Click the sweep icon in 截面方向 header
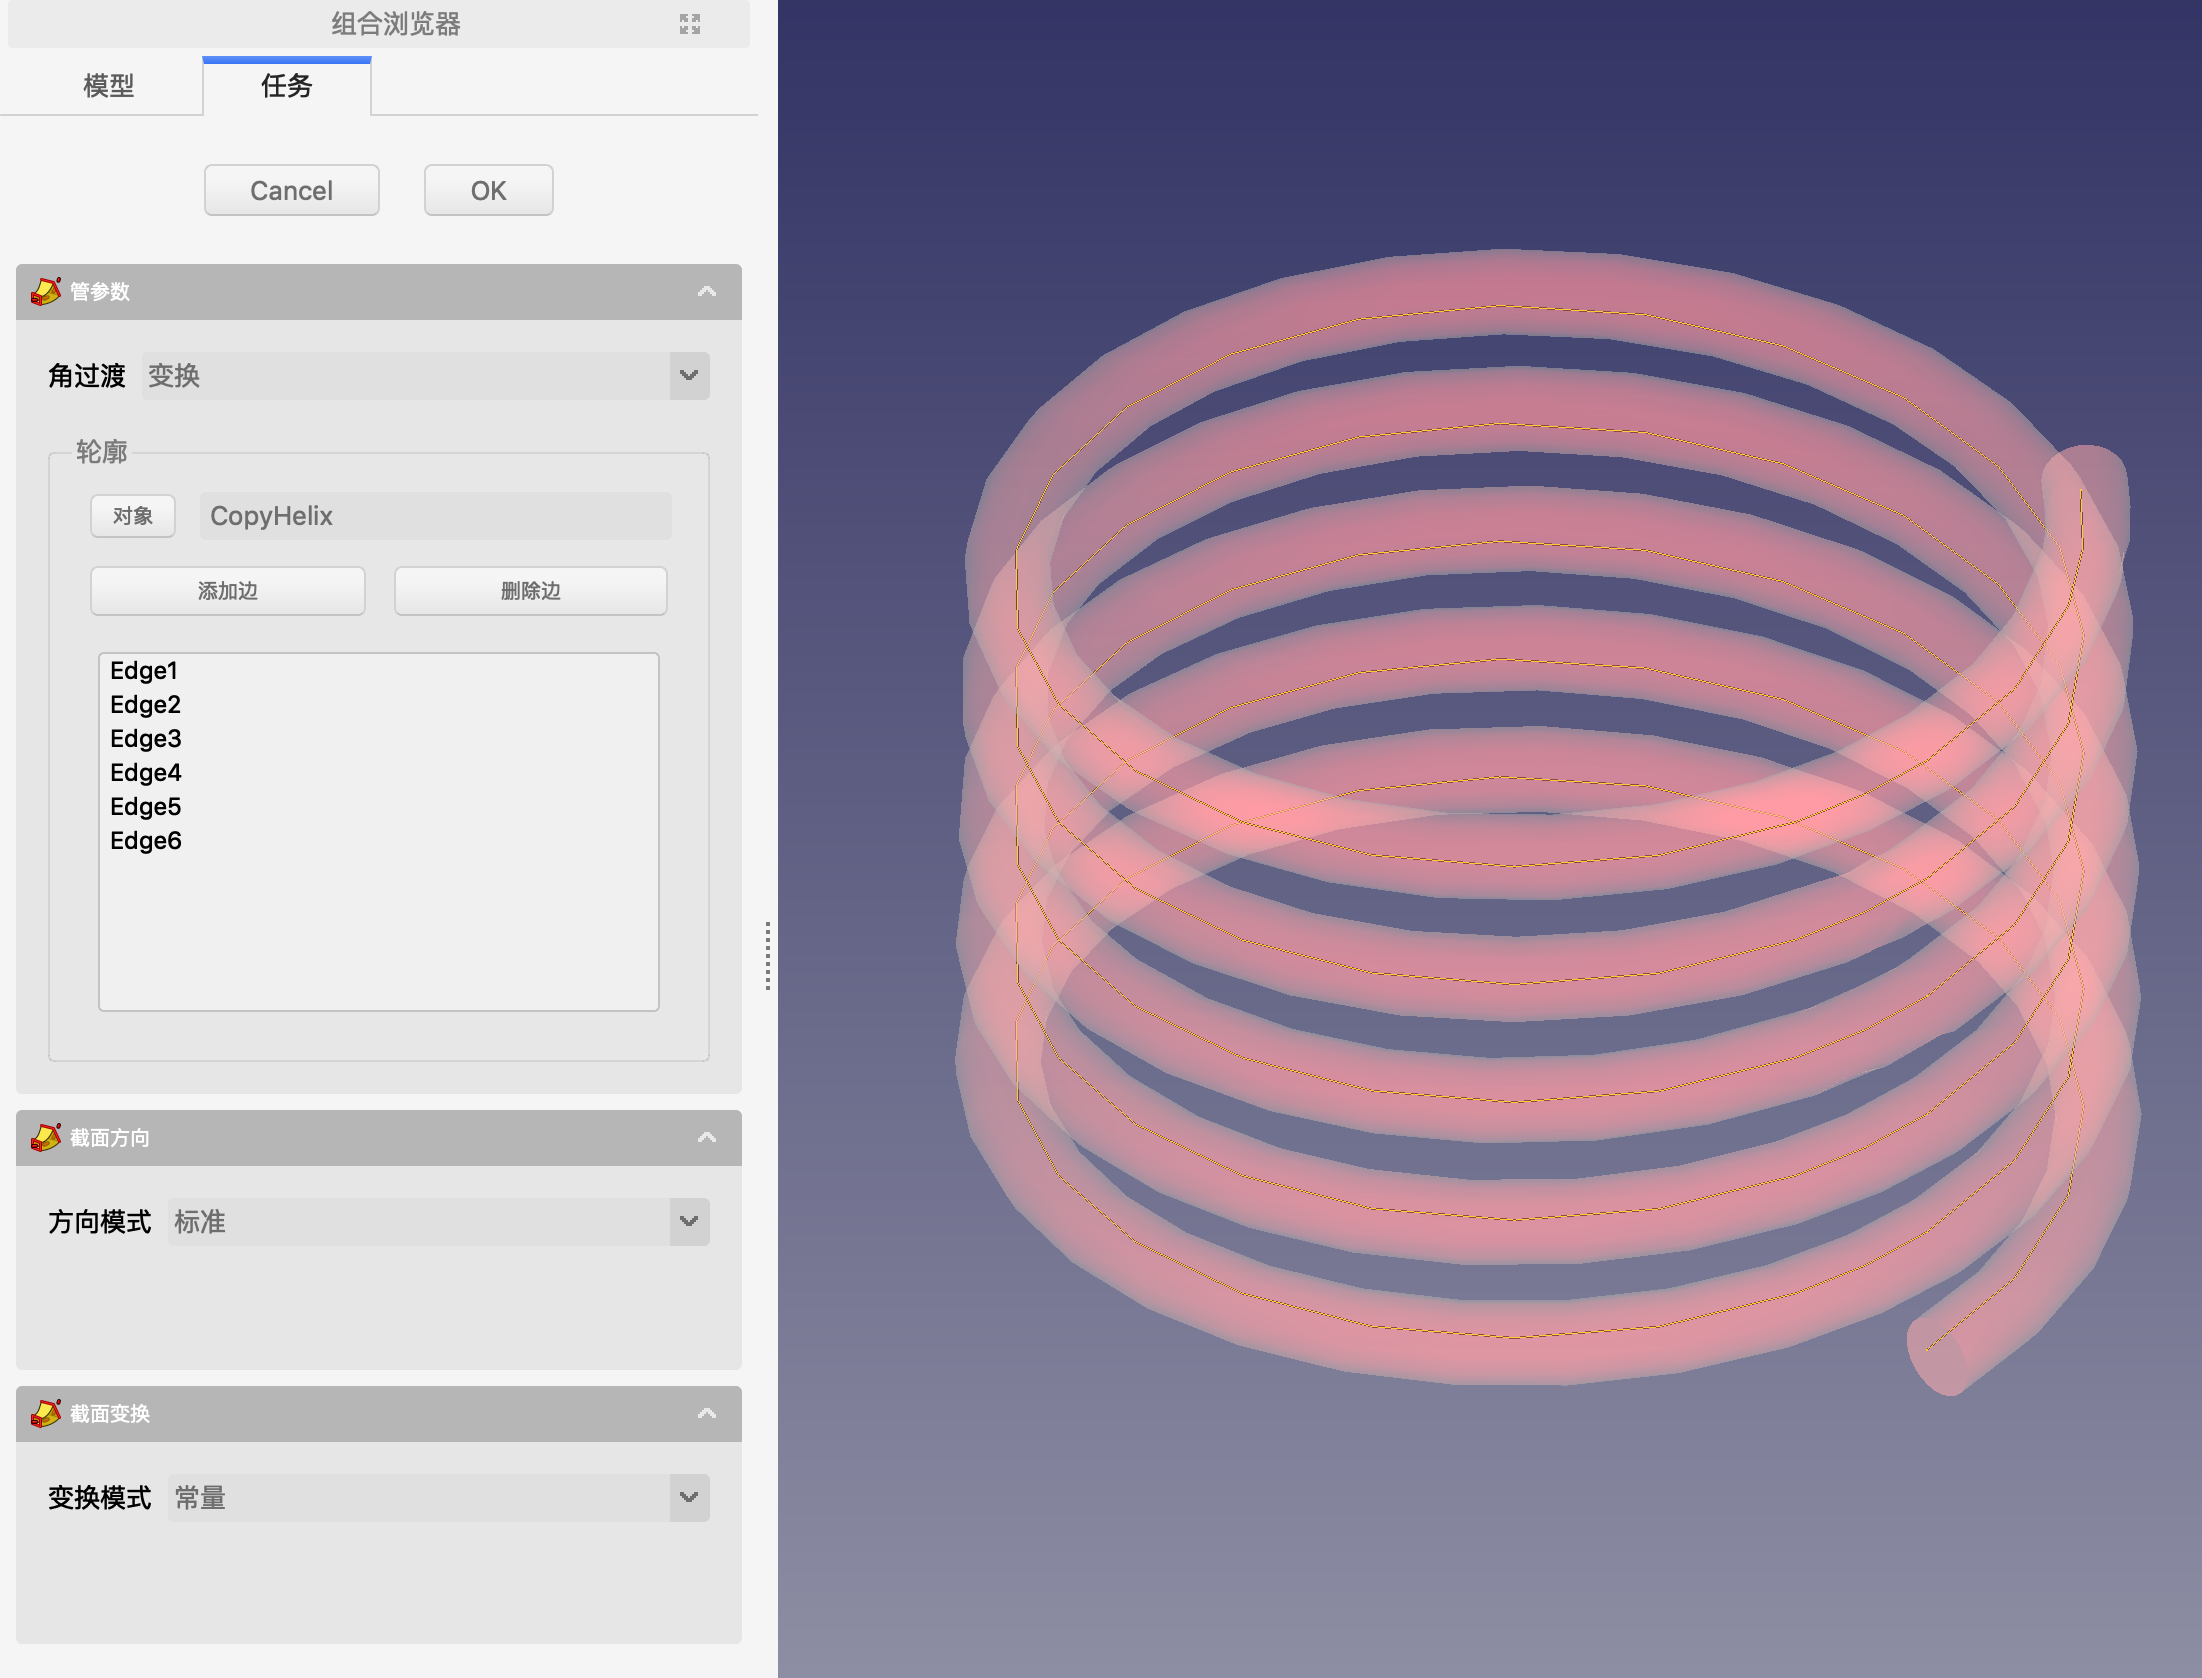 [46, 1137]
